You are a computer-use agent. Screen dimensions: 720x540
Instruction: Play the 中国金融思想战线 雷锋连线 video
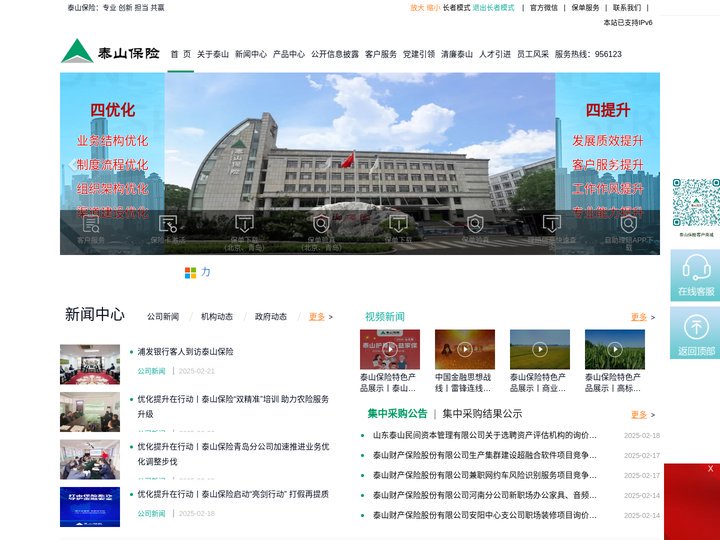465,349
